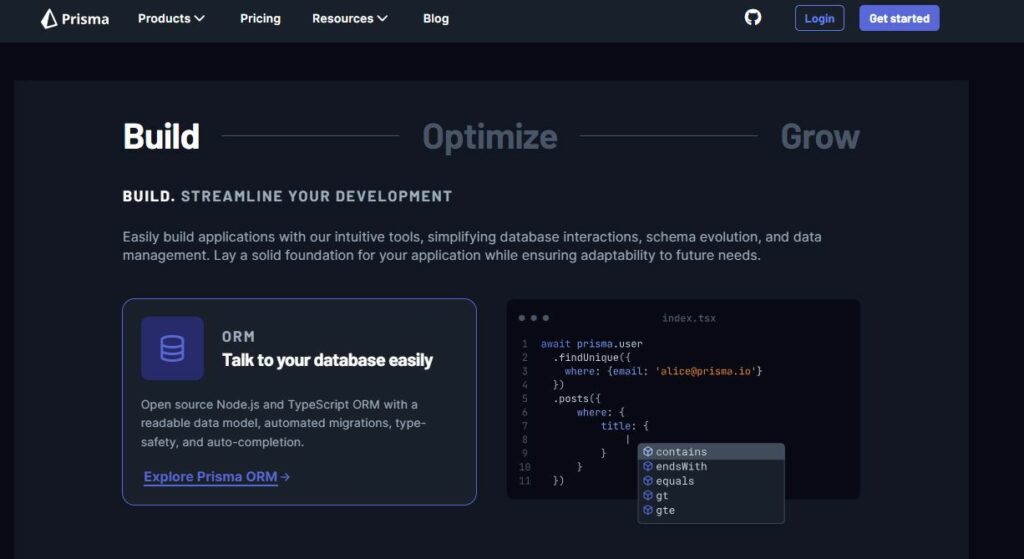Select the endsWith autocomplete suggestion

point(711,466)
